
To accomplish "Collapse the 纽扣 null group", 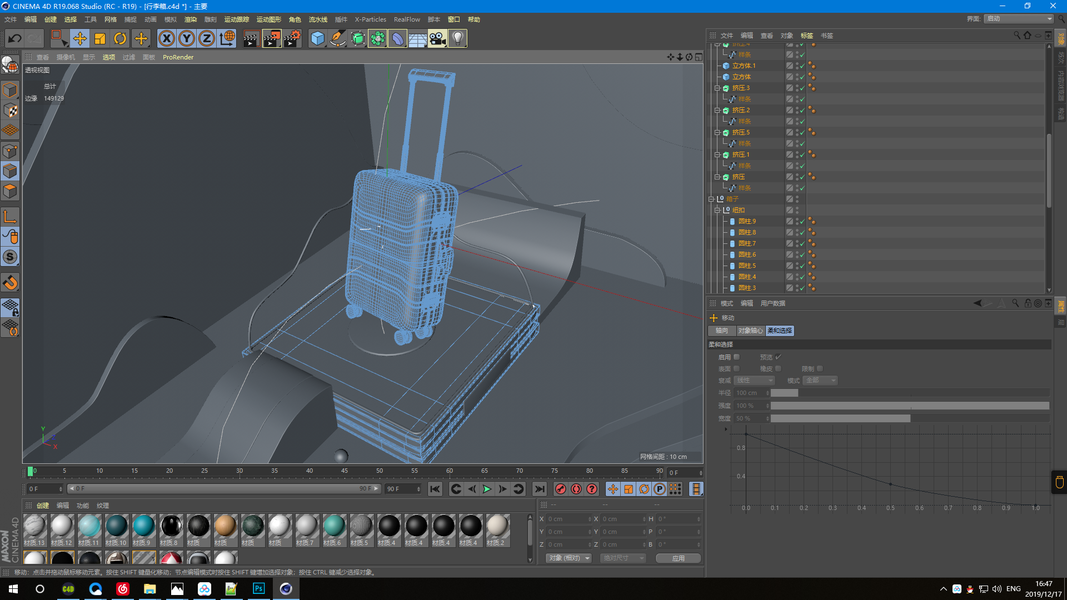I will [717, 210].
